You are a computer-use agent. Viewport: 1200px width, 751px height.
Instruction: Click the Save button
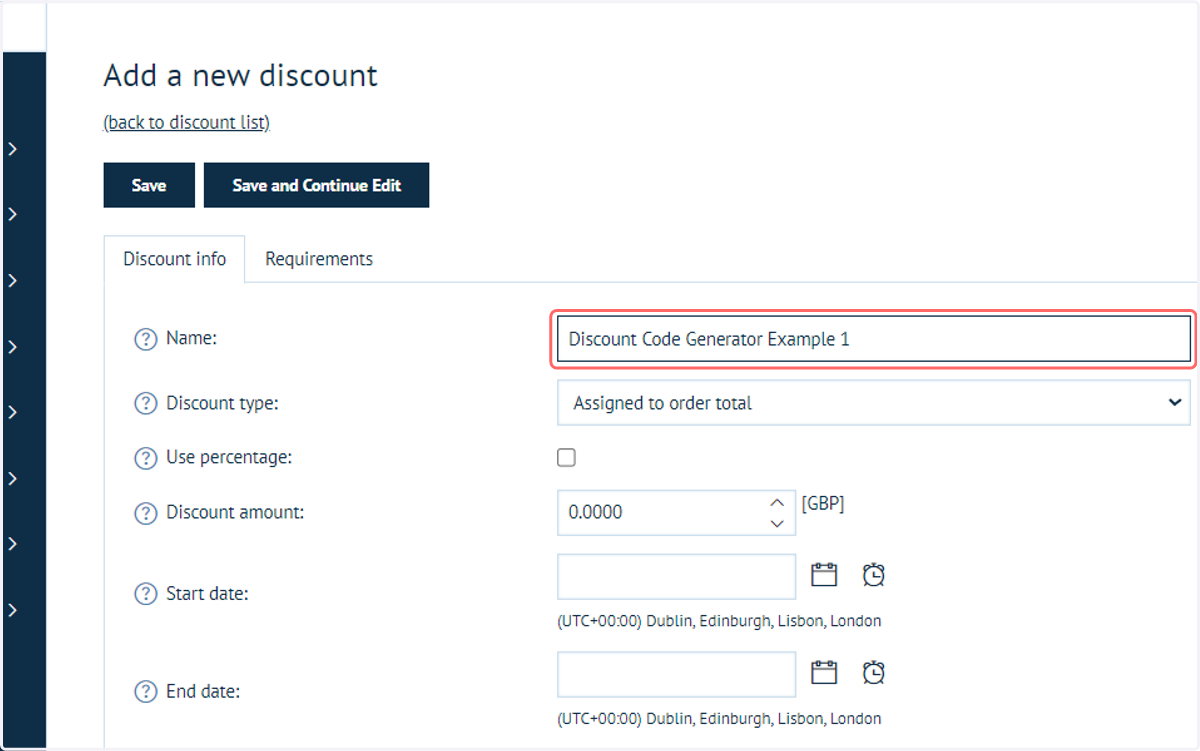pyautogui.click(x=149, y=185)
